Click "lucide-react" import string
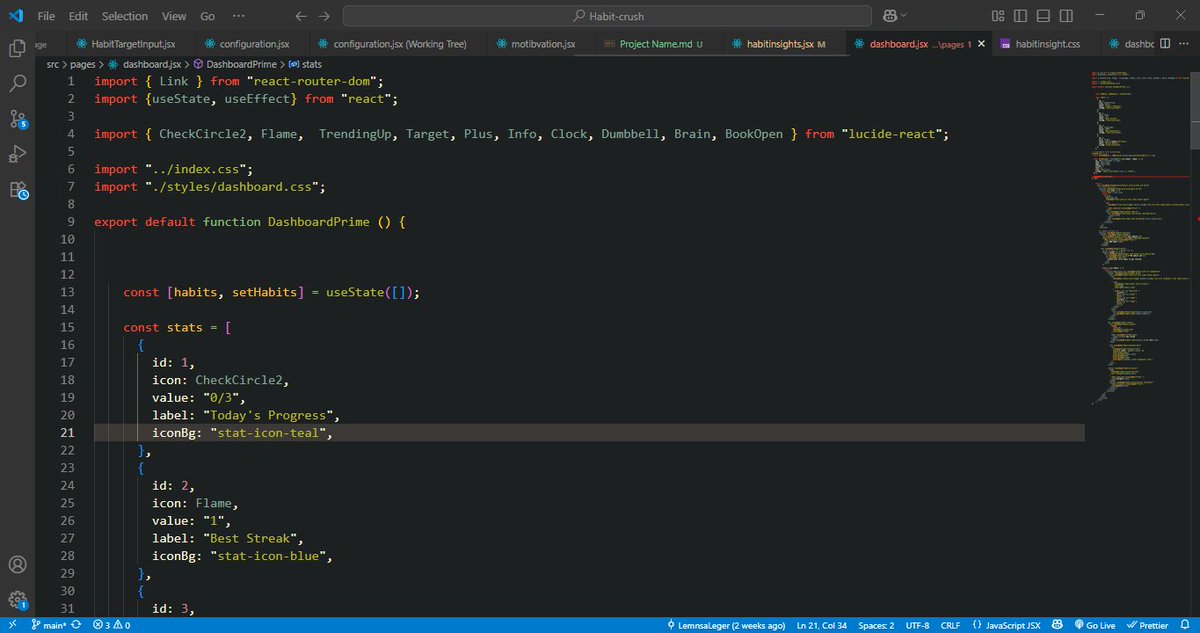1200x633 pixels. pos(893,134)
